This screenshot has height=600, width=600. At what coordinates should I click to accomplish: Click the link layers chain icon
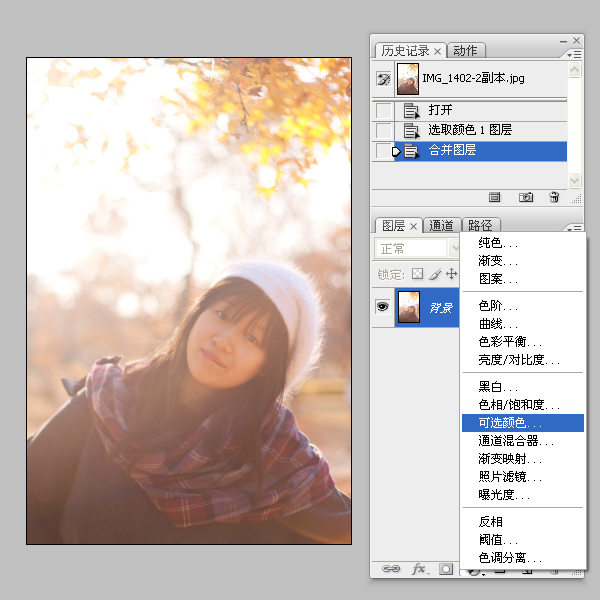pos(390,569)
